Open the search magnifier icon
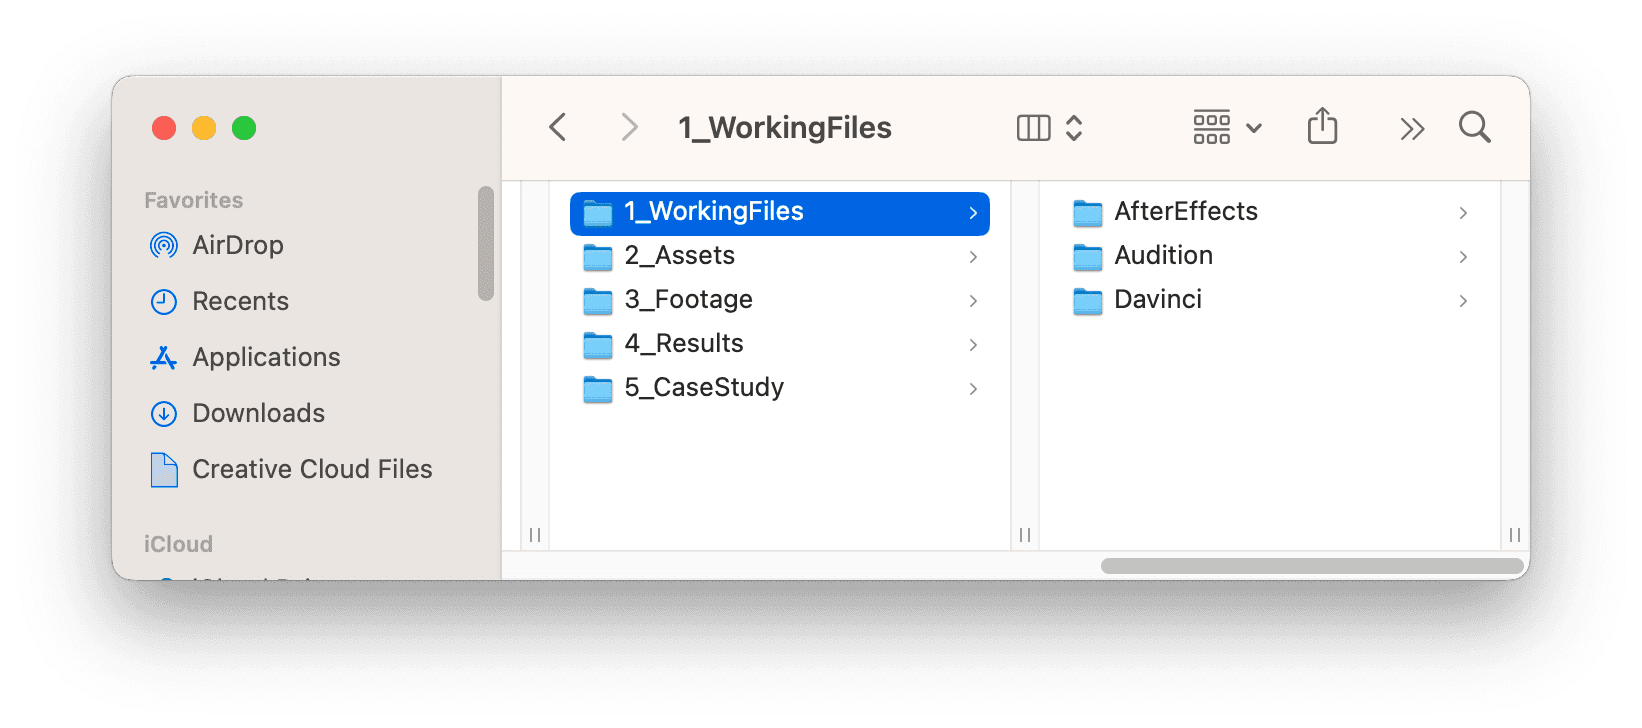This screenshot has height=728, width=1642. [1474, 128]
